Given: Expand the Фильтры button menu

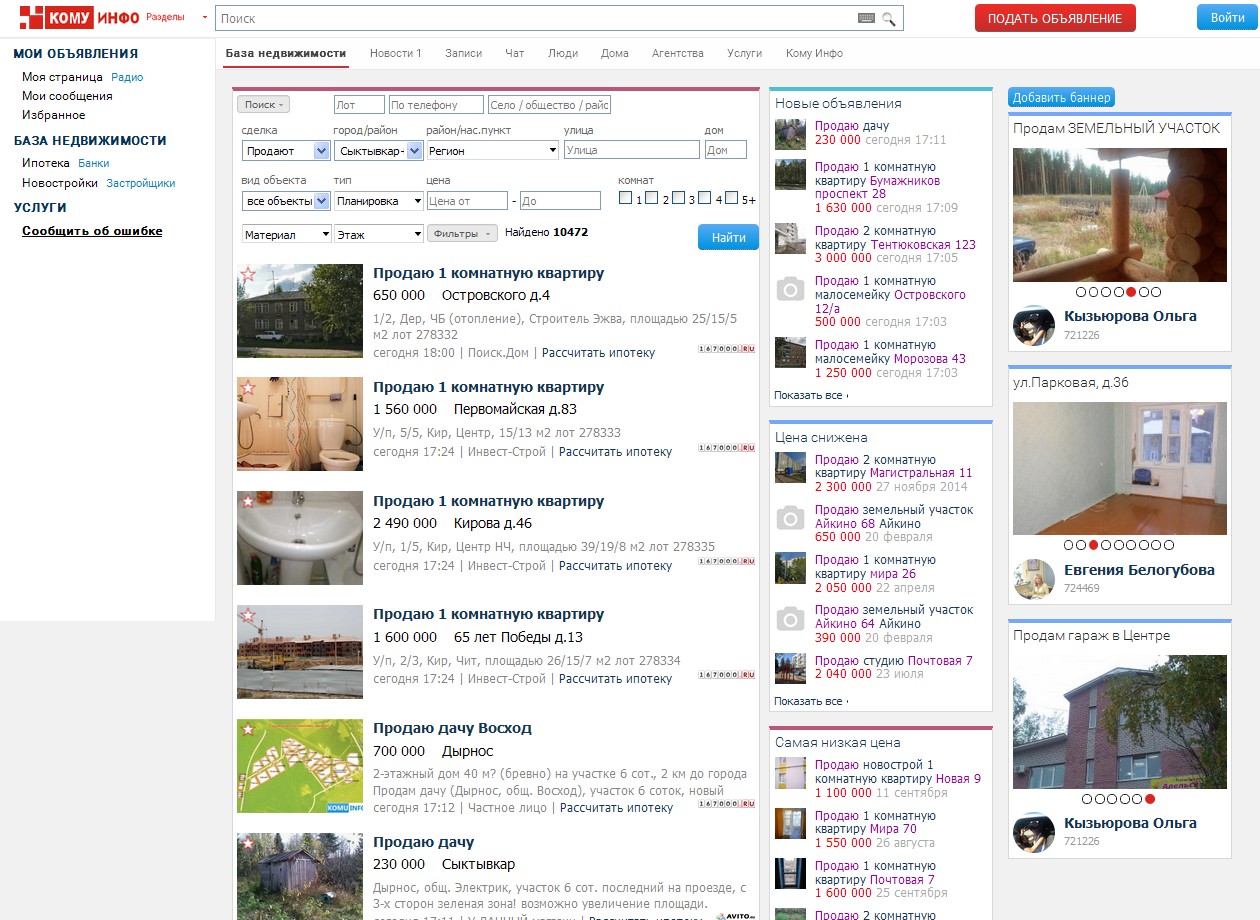Looking at the screenshot, I should (x=462, y=233).
